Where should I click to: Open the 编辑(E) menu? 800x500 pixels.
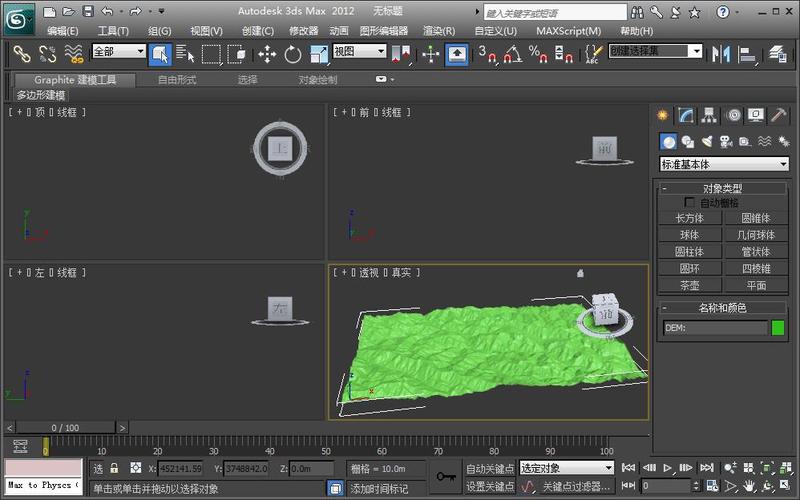63,31
